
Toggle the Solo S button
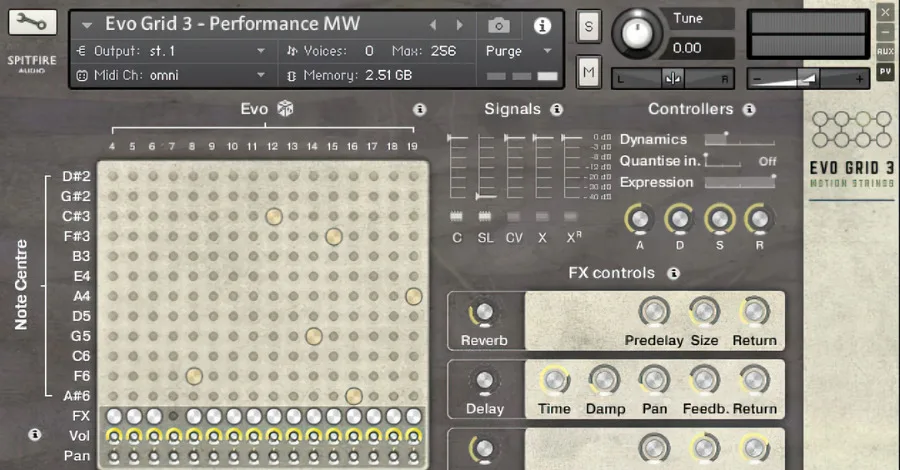pyautogui.click(x=588, y=26)
